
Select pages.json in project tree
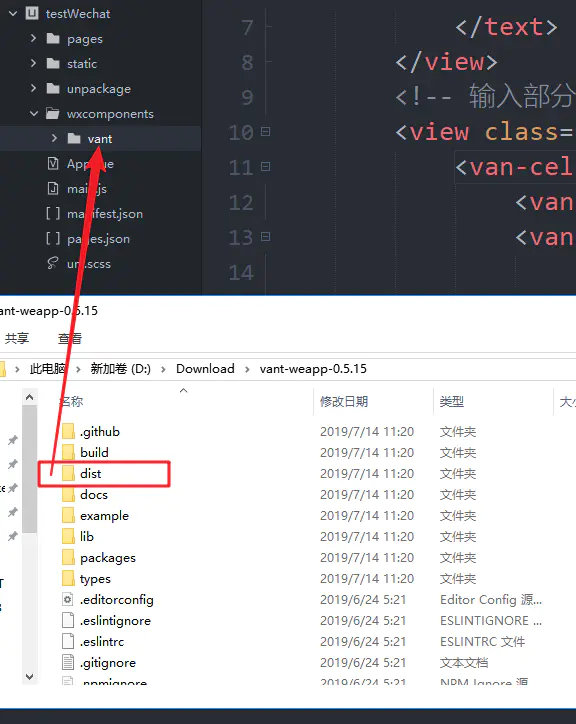coord(98,239)
